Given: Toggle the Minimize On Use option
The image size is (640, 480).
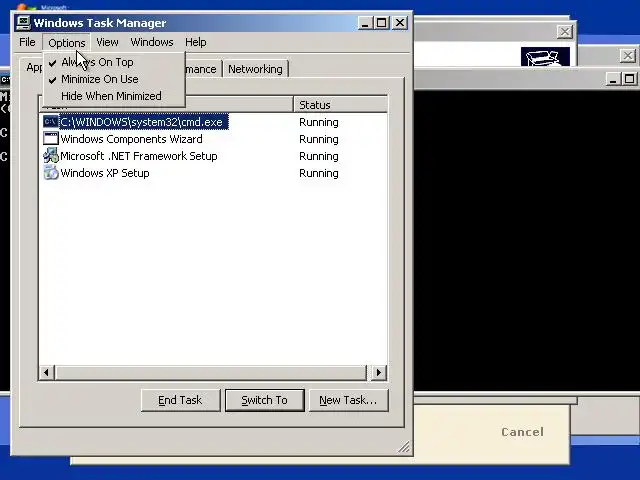Looking at the screenshot, I should click(x=114, y=79).
